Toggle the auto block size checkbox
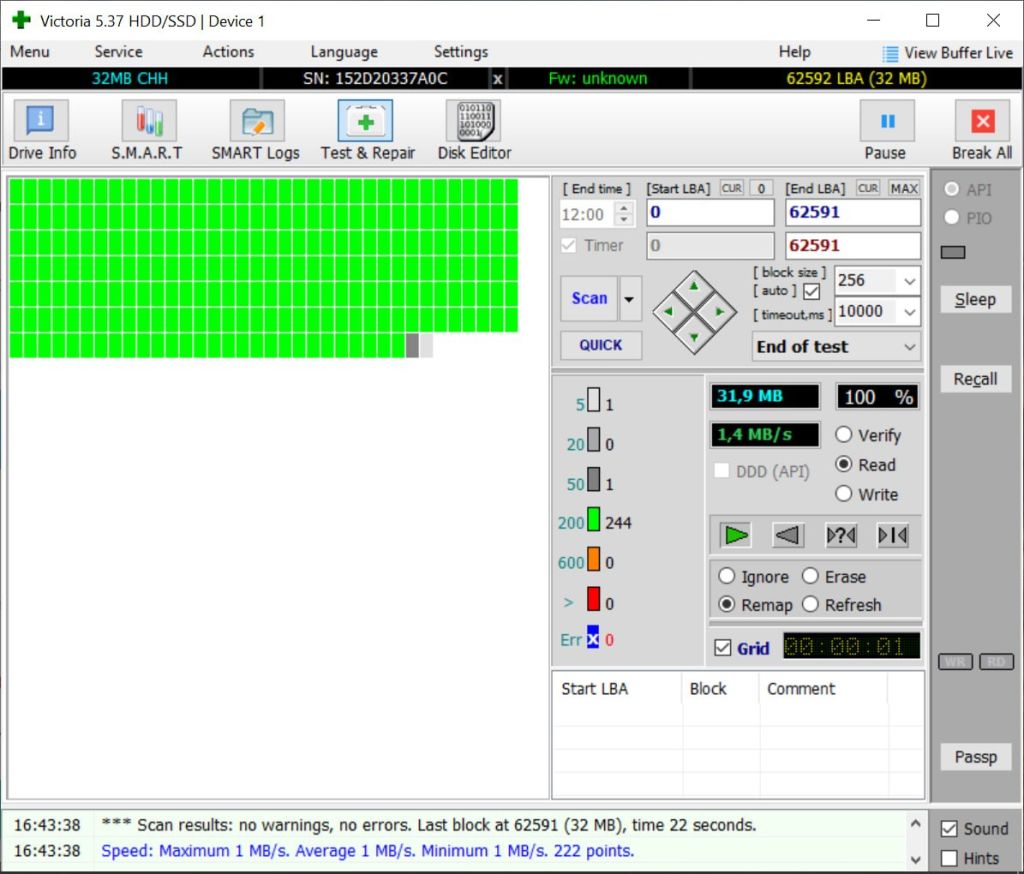Screen dimensions: 1024x874 point(812,291)
